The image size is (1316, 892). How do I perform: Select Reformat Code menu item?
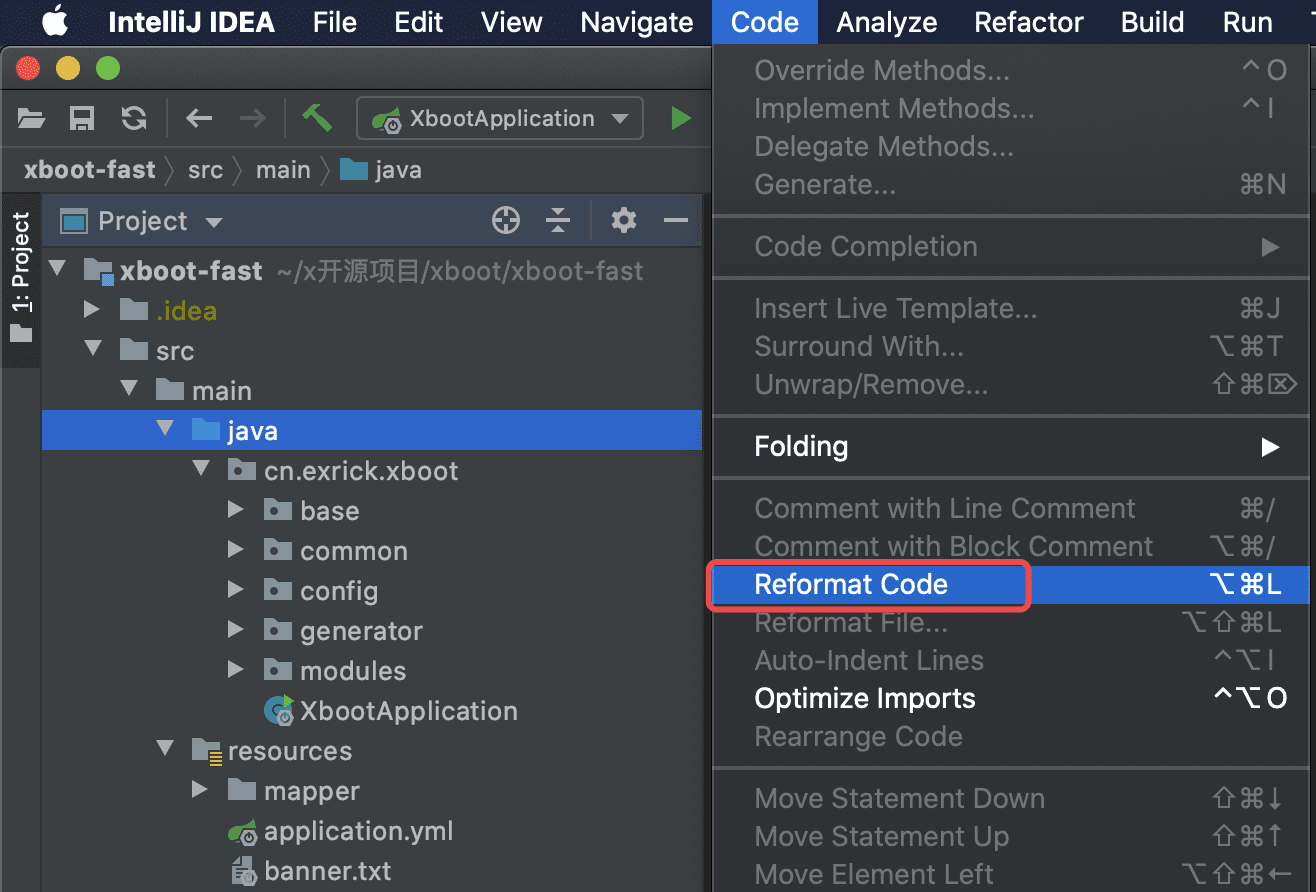pyautogui.click(x=851, y=585)
